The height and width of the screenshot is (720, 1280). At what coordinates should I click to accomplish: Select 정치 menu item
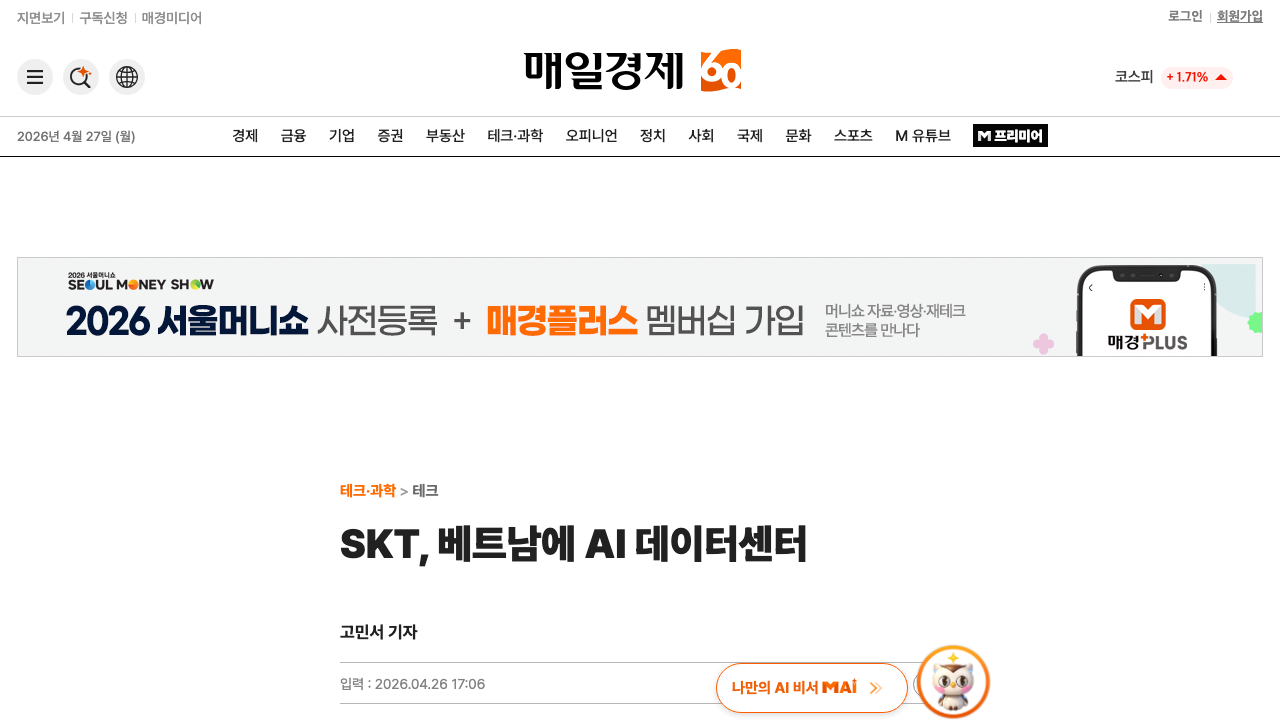click(653, 136)
